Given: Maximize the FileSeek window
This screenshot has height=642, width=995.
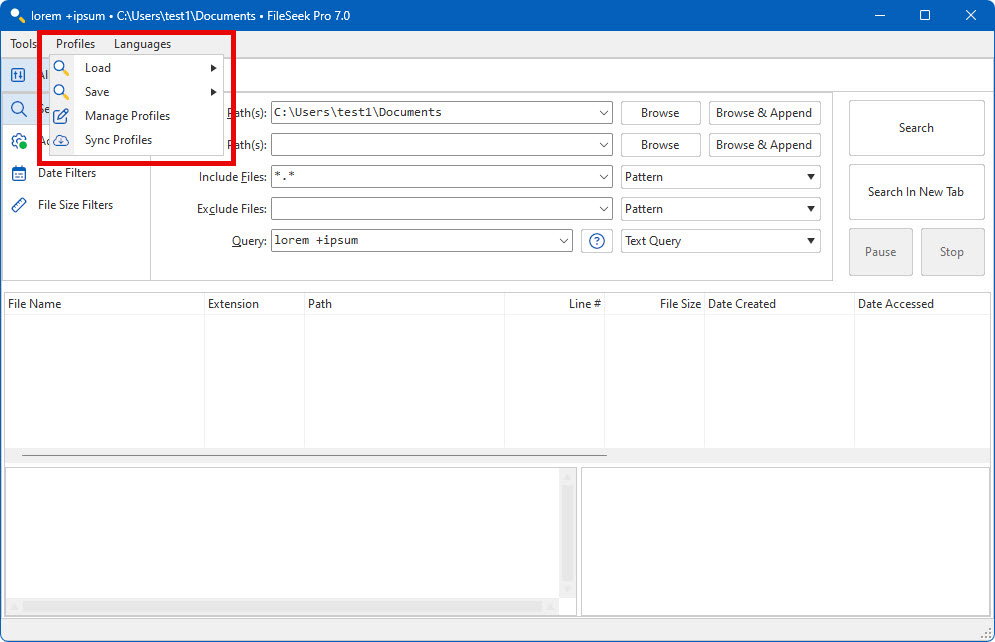Looking at the screenshot, I should tap(925, 15).
